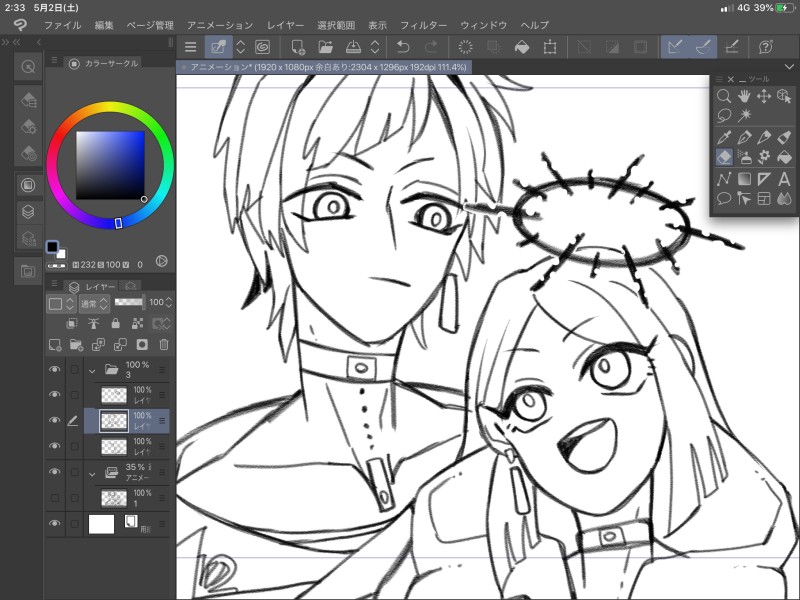Click Save icon in command bar
This screenshot has width=800, height=600.
point(353,47)
